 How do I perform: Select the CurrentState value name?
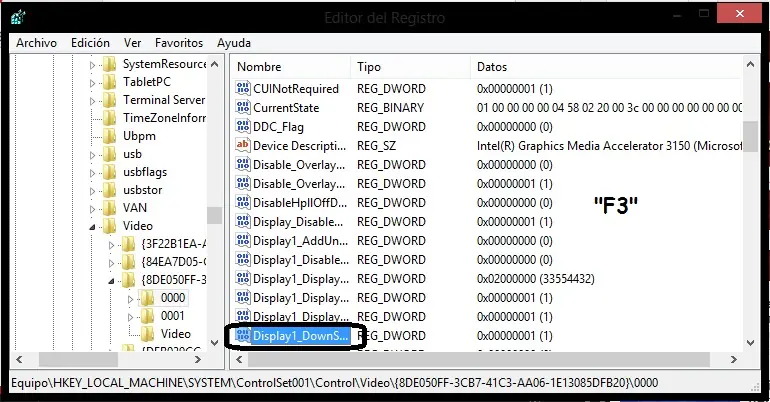[x=286, y=107]
